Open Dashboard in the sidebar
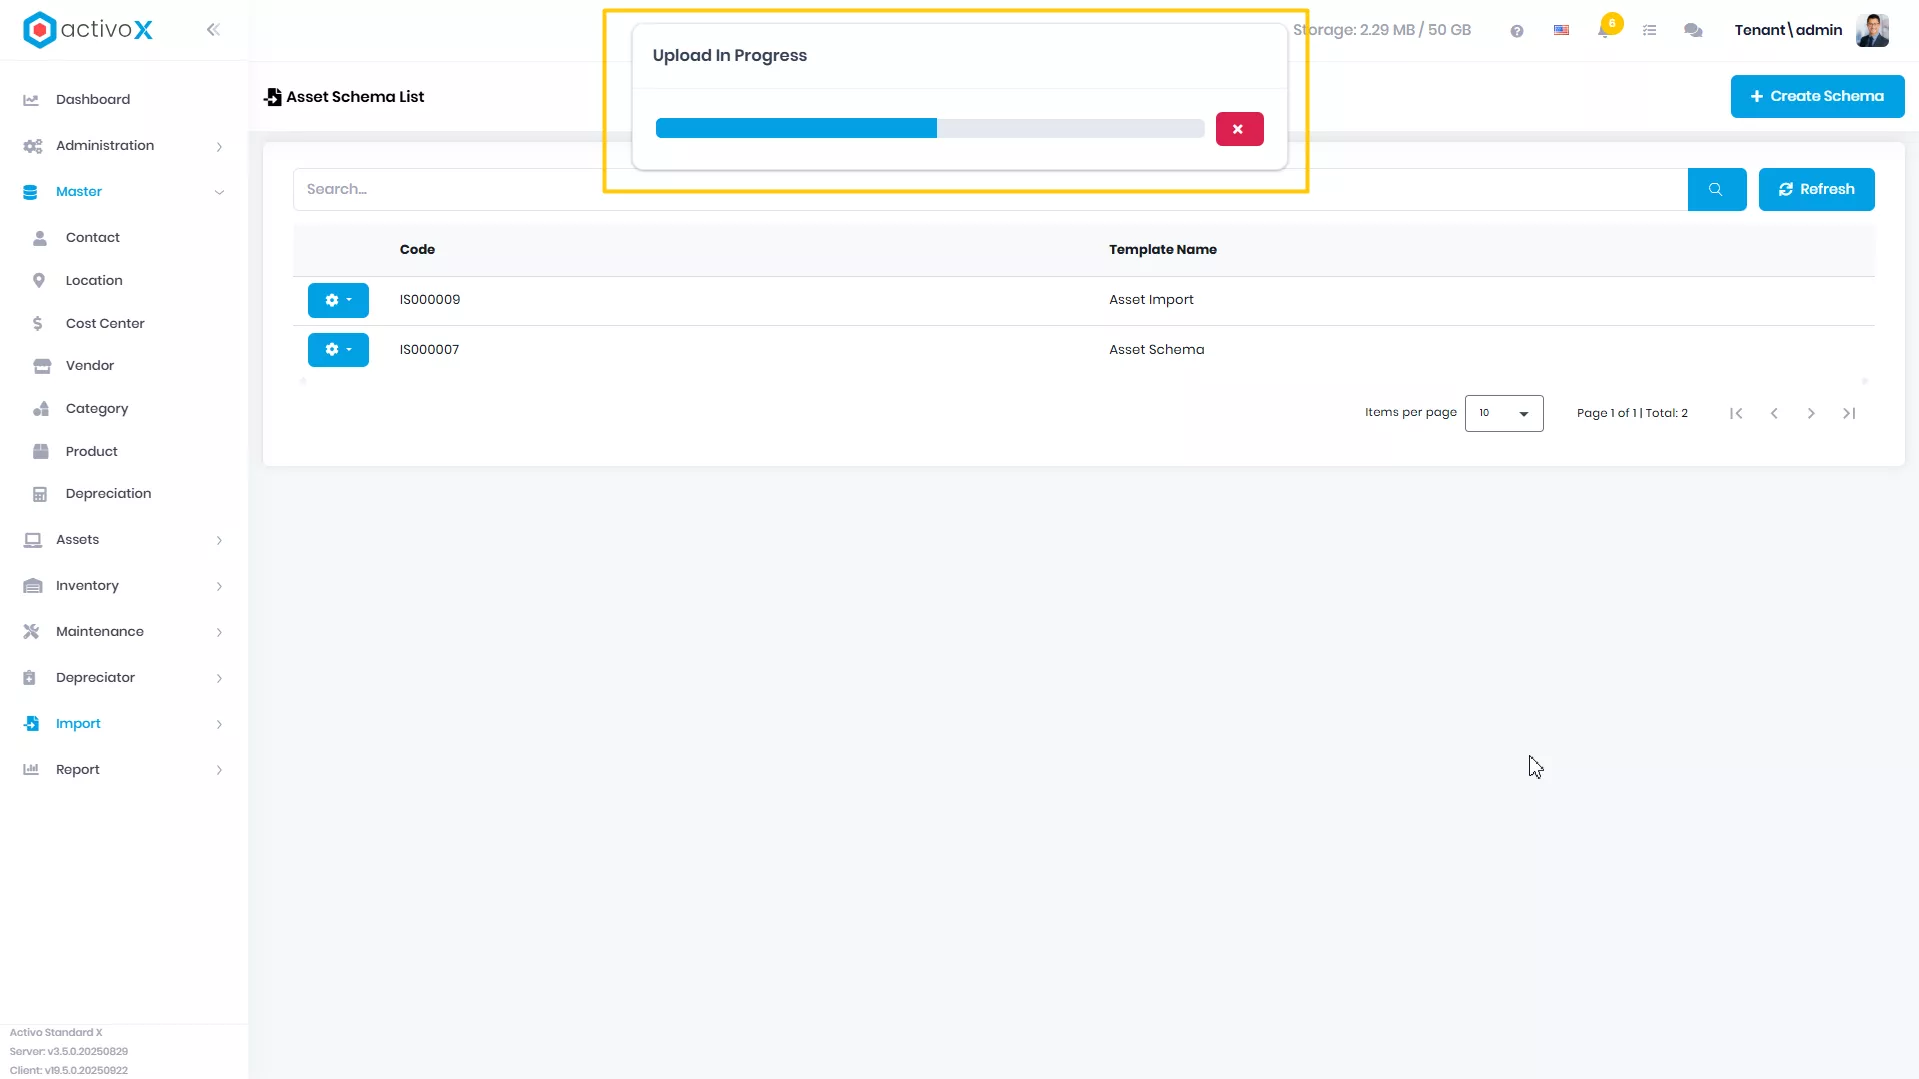 (x=124, y=99)
